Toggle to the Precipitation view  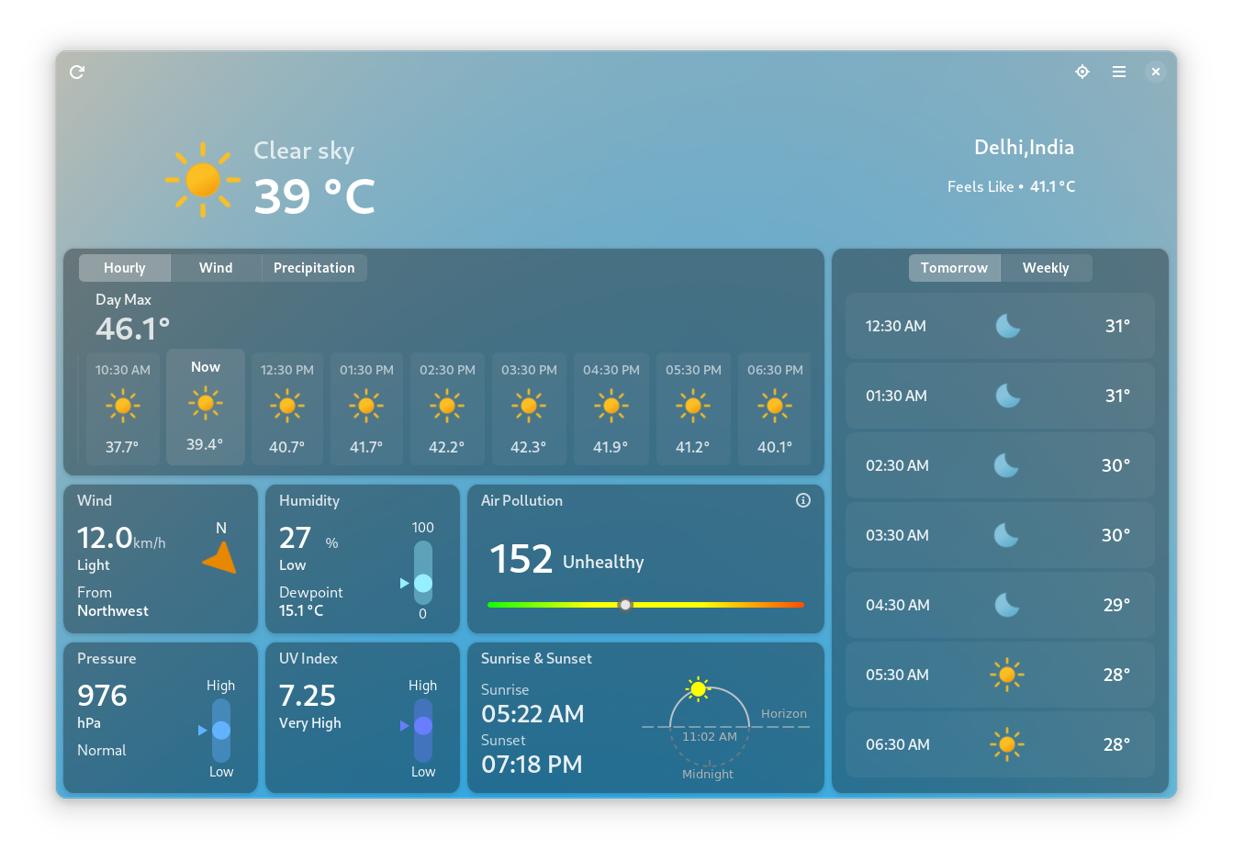coord(314,268)
